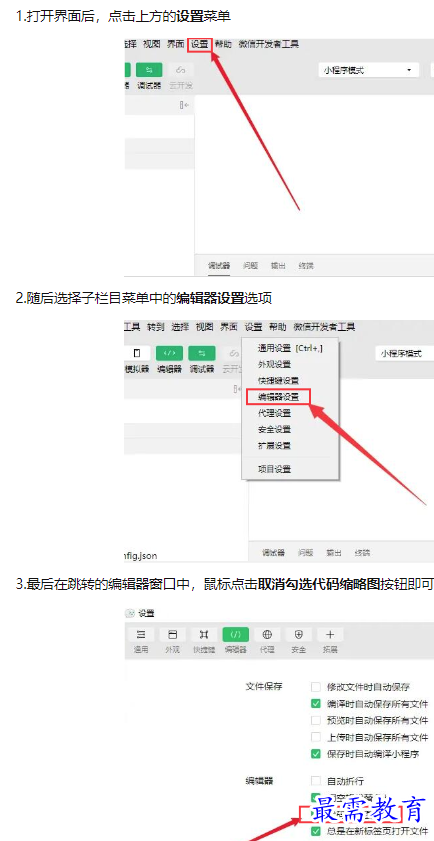Select the 快捷键 shortcut icon in settings window
This screenshot has width=434, height=841.
pos(204,635)
